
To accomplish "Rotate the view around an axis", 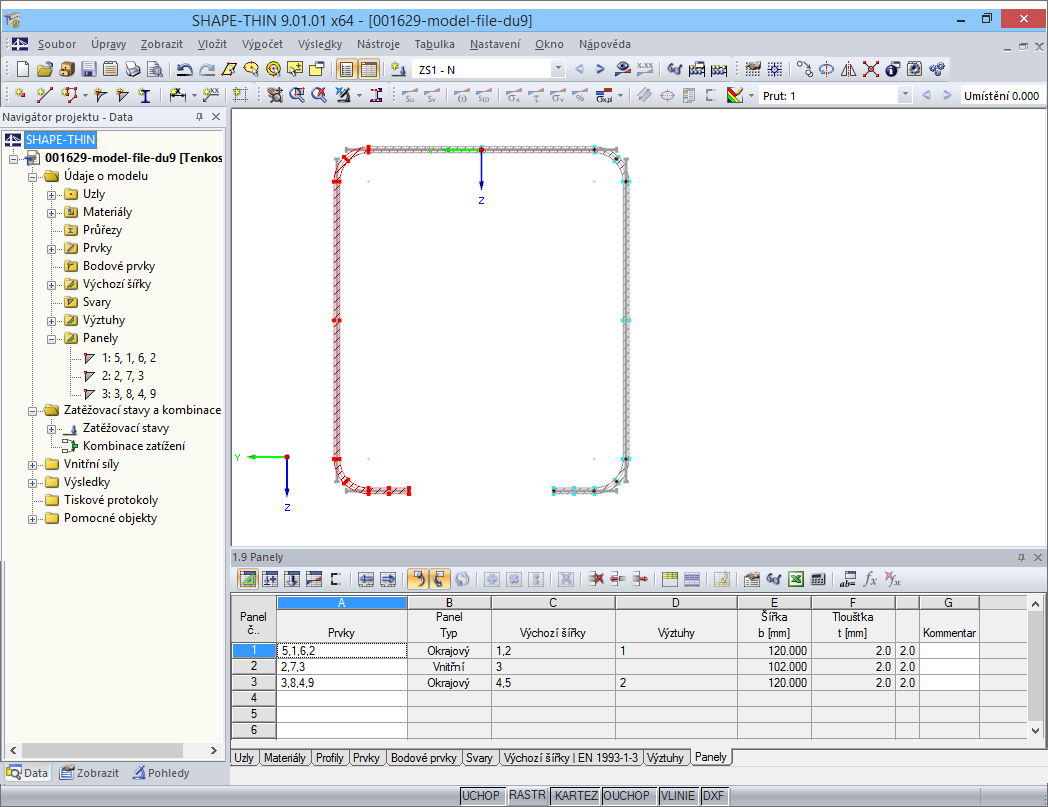I will tap(827, 69).
